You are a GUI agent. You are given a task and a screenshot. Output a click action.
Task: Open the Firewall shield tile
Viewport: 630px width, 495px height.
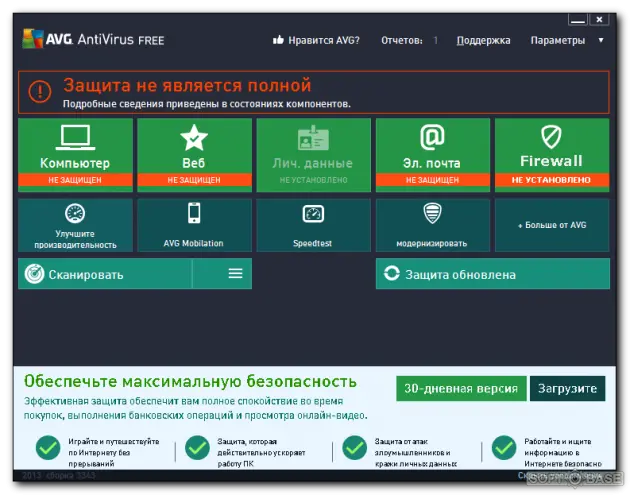point(551,153)
